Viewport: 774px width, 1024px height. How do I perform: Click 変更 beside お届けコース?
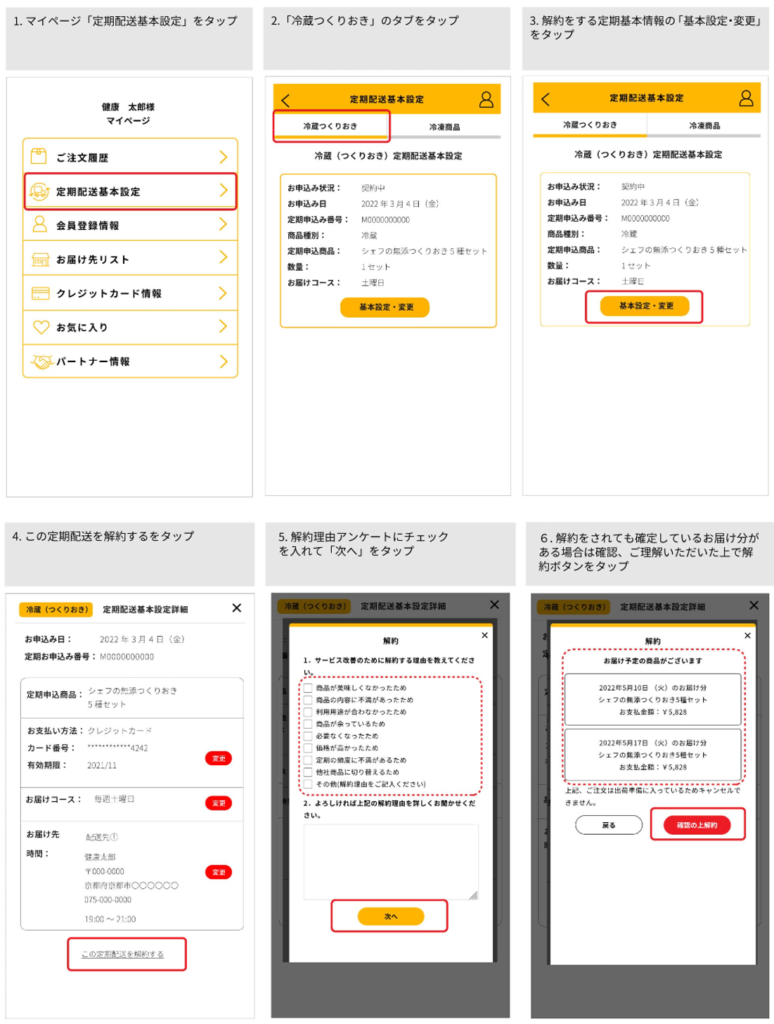219,803
